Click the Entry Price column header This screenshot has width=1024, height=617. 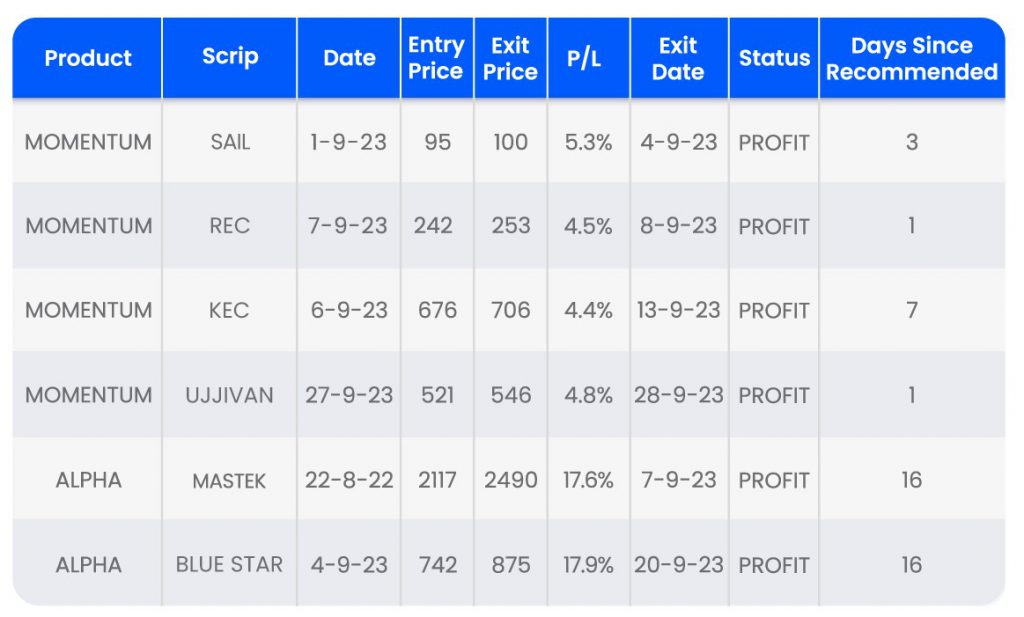pyautogui.click(x=436, y=58)
